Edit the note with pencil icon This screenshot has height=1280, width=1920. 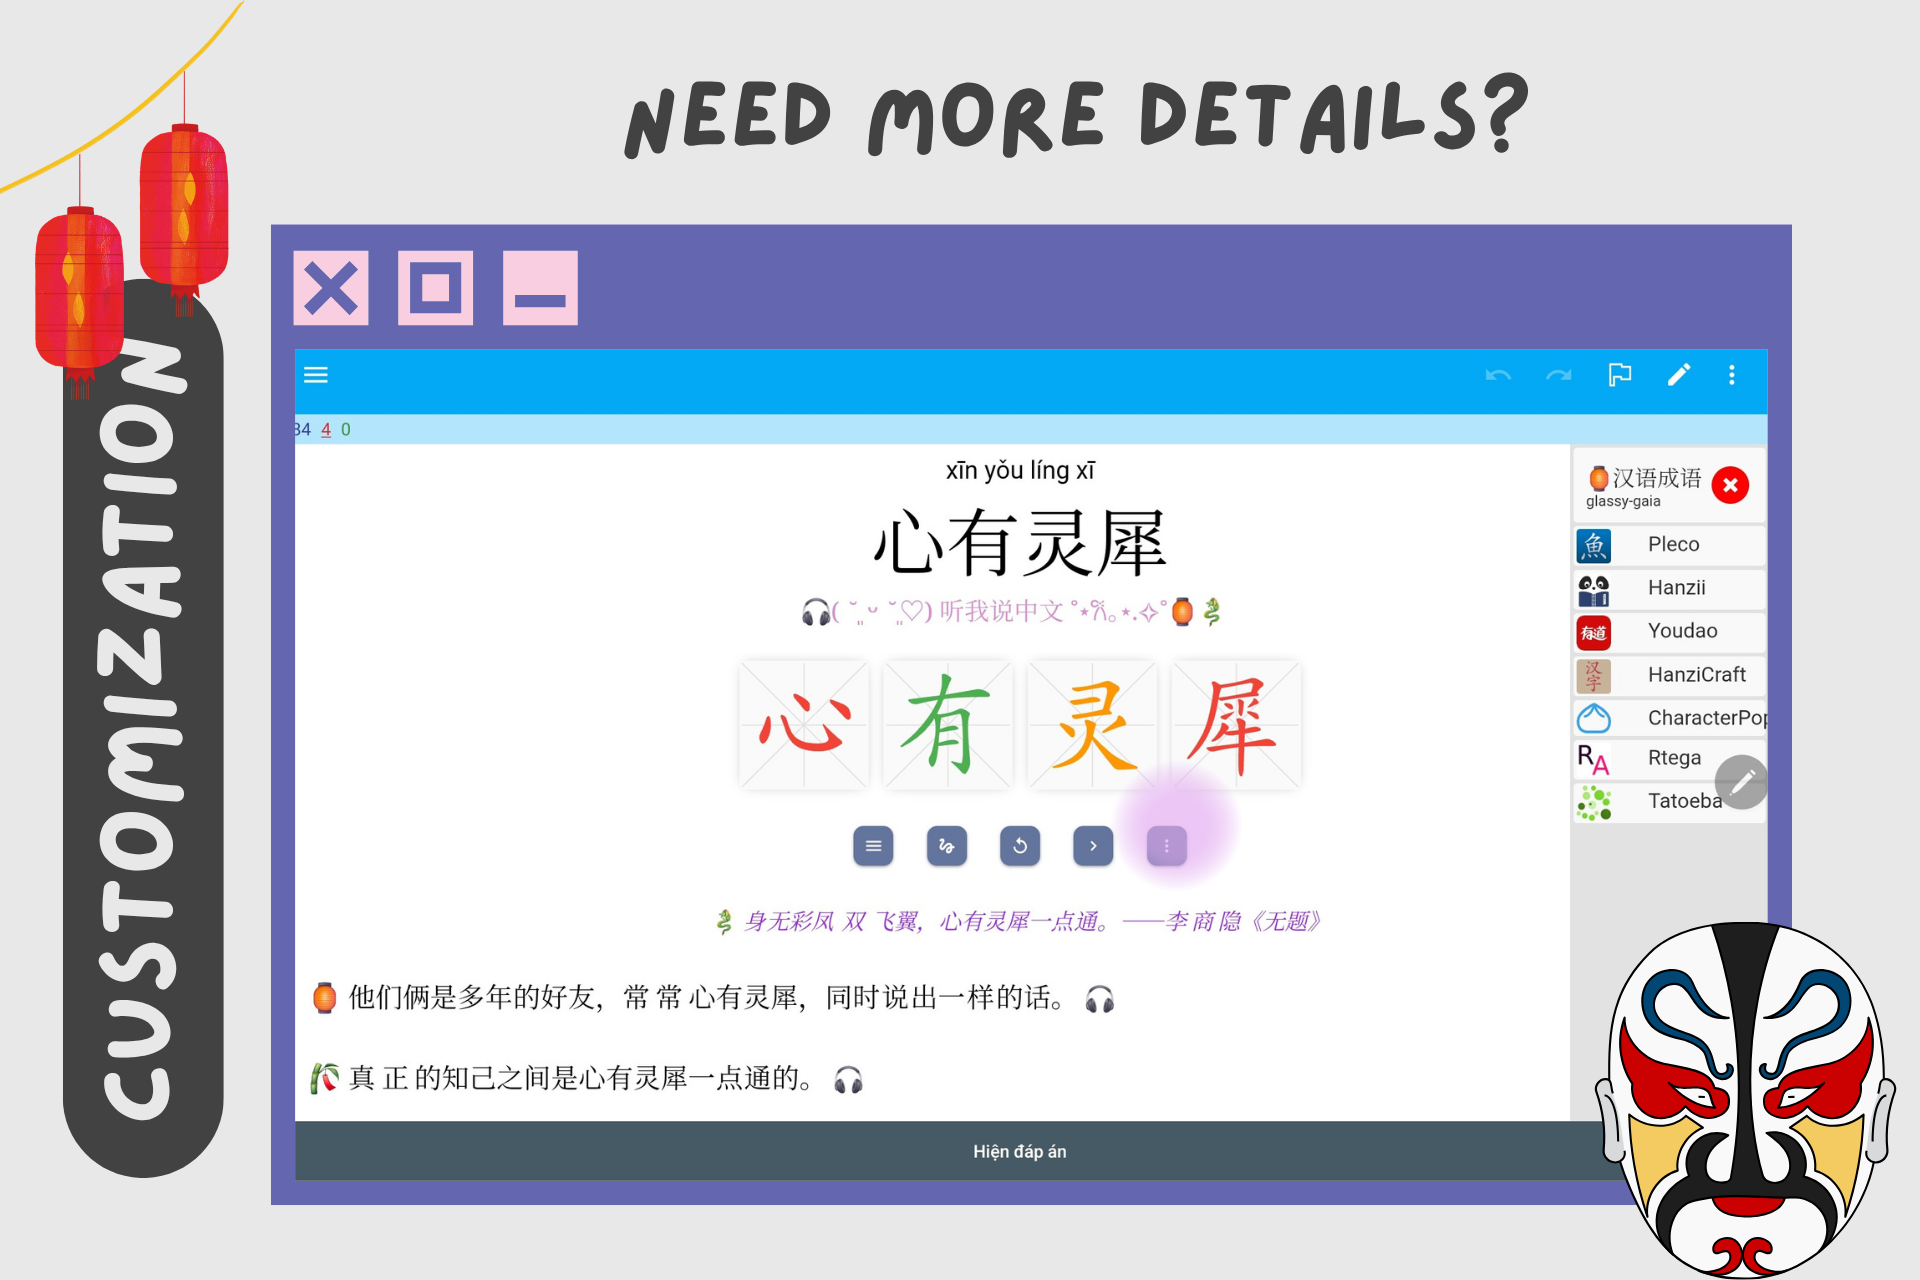pos(1678,375)
